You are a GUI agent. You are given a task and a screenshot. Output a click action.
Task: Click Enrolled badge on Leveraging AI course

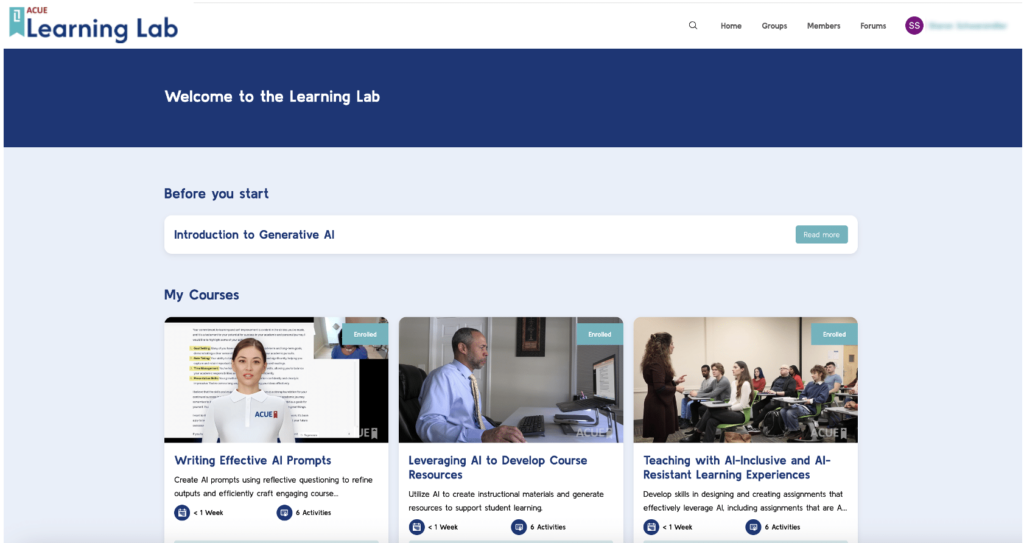[599, 334]
